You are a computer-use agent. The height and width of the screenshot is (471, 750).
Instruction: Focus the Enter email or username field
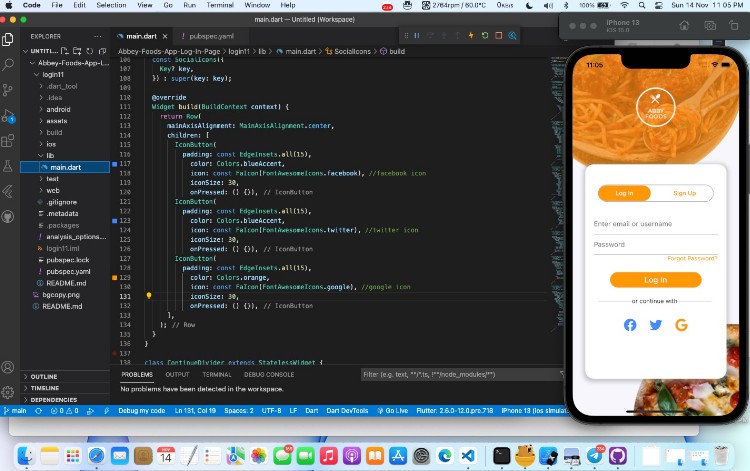click(x=655, y=224)
